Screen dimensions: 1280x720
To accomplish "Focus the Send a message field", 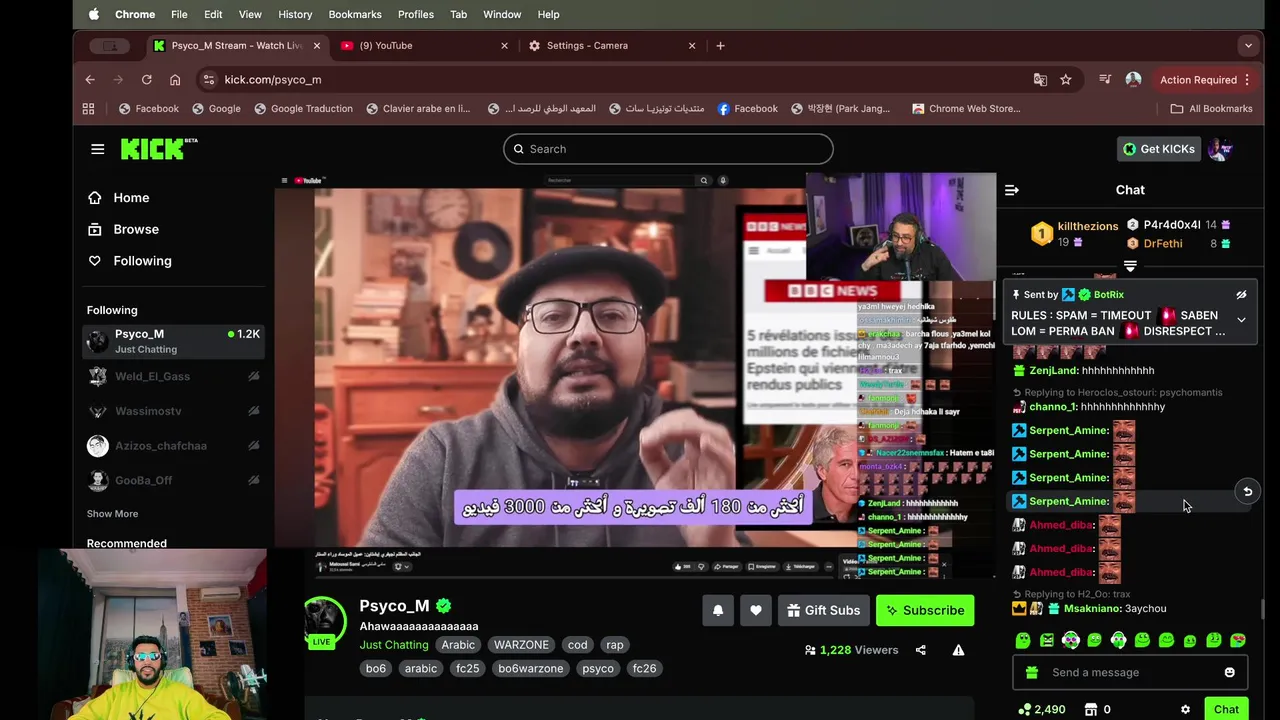I will 1130,672.
